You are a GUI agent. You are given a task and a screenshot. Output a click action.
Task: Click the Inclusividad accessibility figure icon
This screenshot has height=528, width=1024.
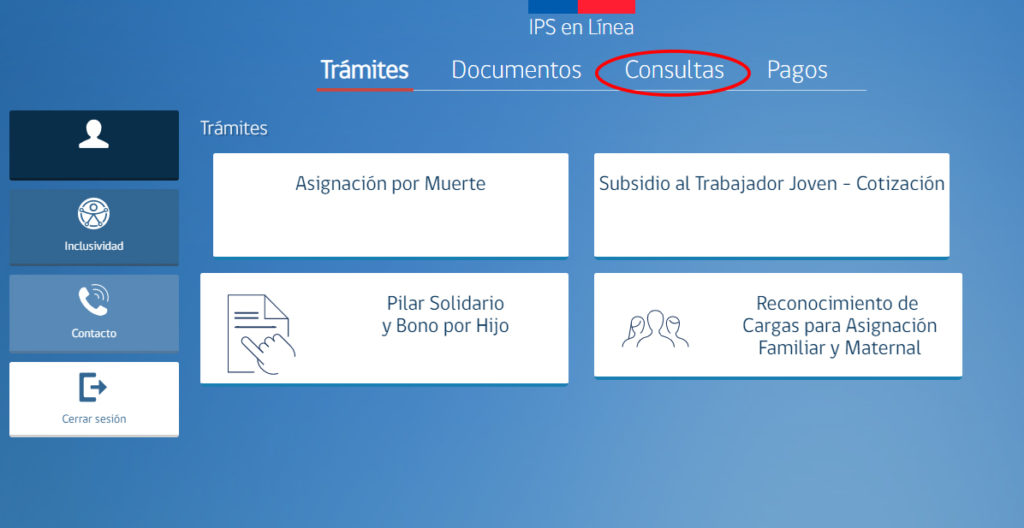point(94,213)
